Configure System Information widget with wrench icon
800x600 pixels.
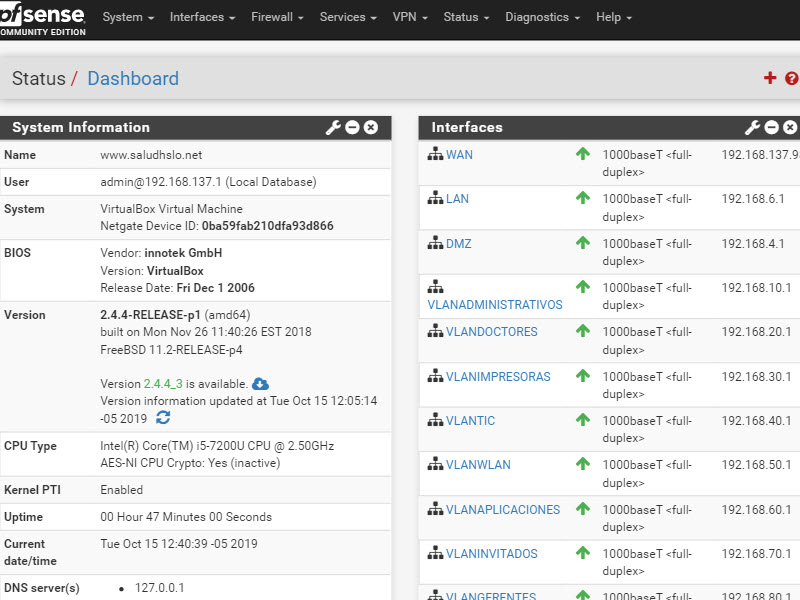333,127
